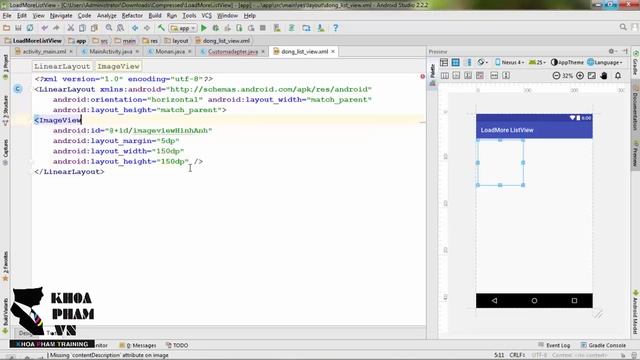Click the Stop square toolbar icon
Image resolution: width=640 pixels, height=360 pixels.
263,28
